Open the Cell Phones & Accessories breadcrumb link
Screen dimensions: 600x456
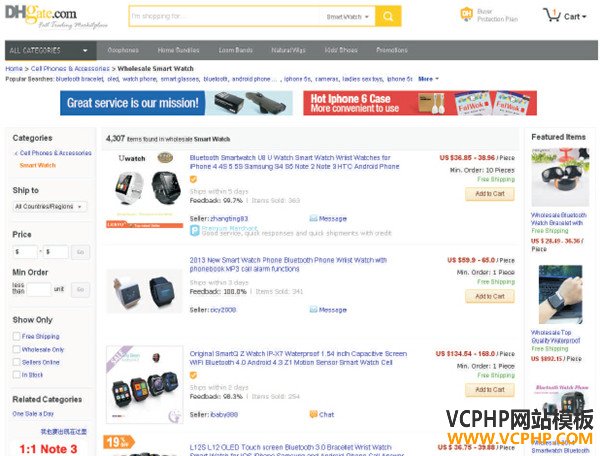[70, 68]
